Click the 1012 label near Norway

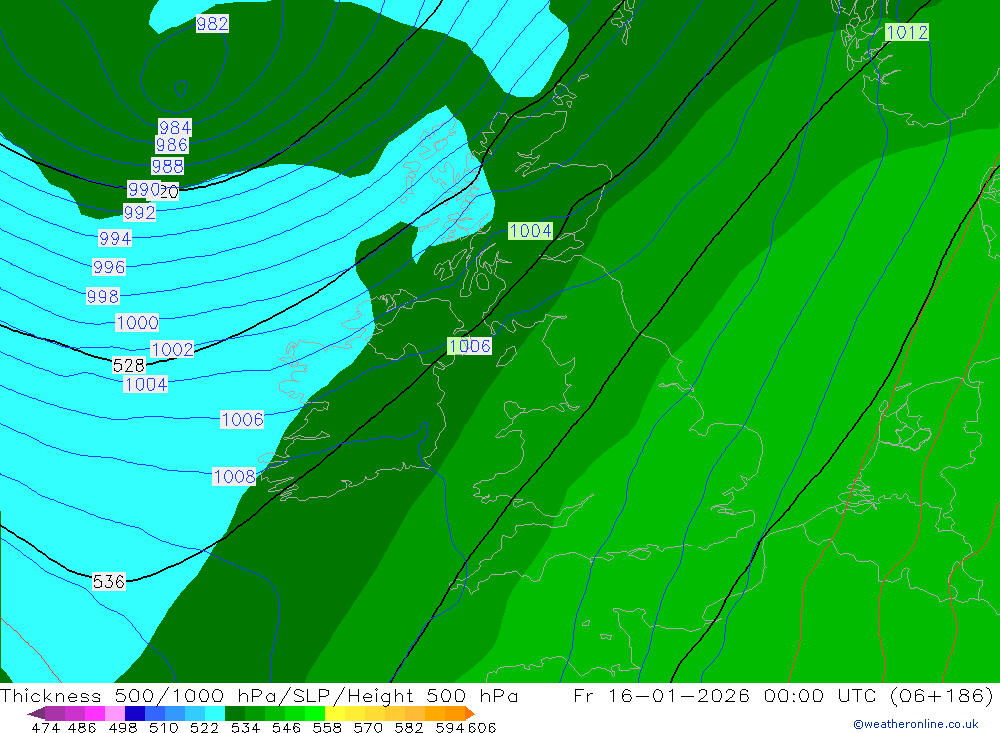907,32
